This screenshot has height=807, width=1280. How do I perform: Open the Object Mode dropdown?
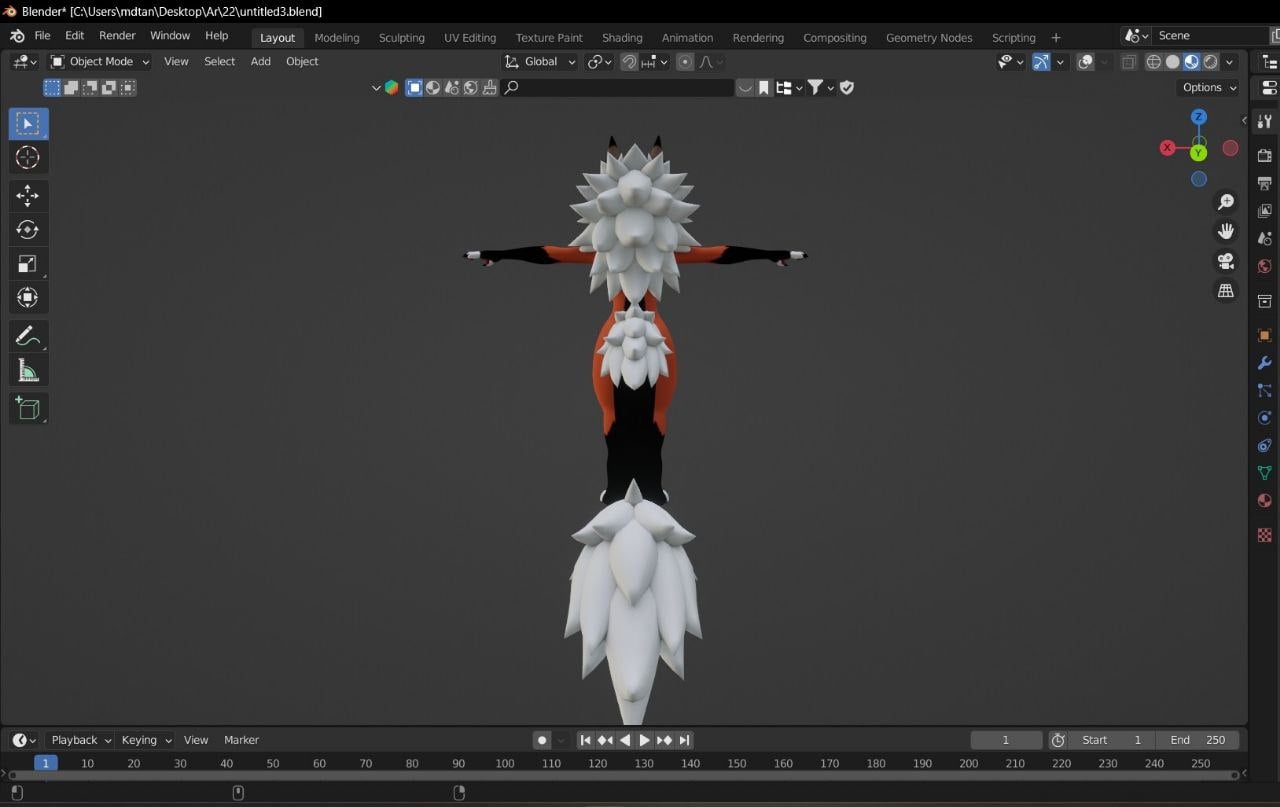(100, 62)
